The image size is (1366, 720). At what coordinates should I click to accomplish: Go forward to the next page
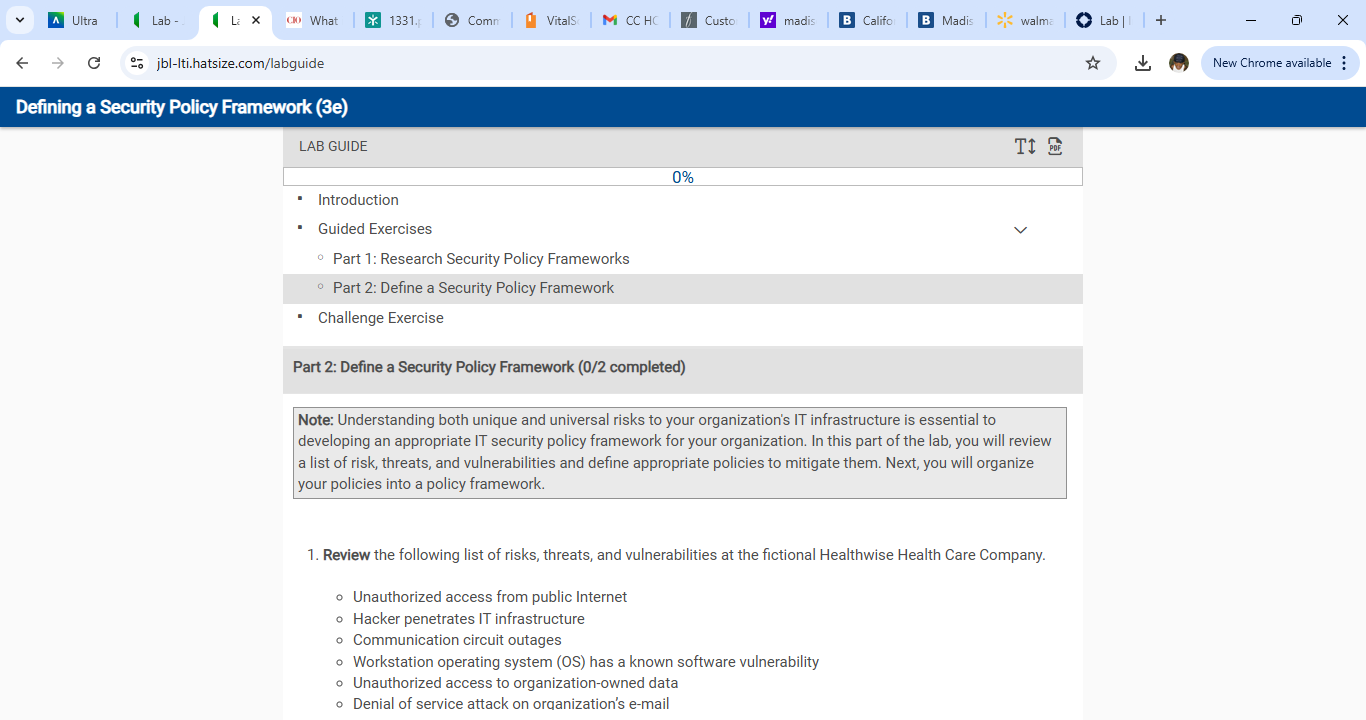click(x=58, y=63)
